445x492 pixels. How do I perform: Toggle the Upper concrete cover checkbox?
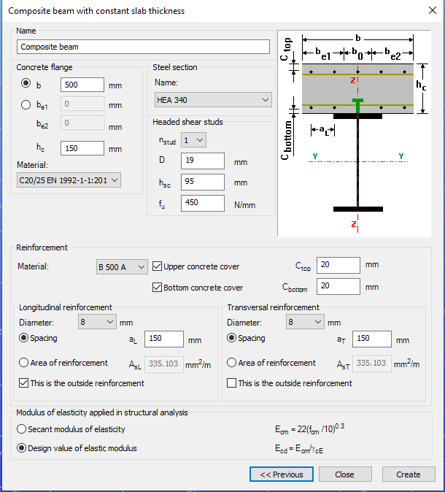point(157,266)
